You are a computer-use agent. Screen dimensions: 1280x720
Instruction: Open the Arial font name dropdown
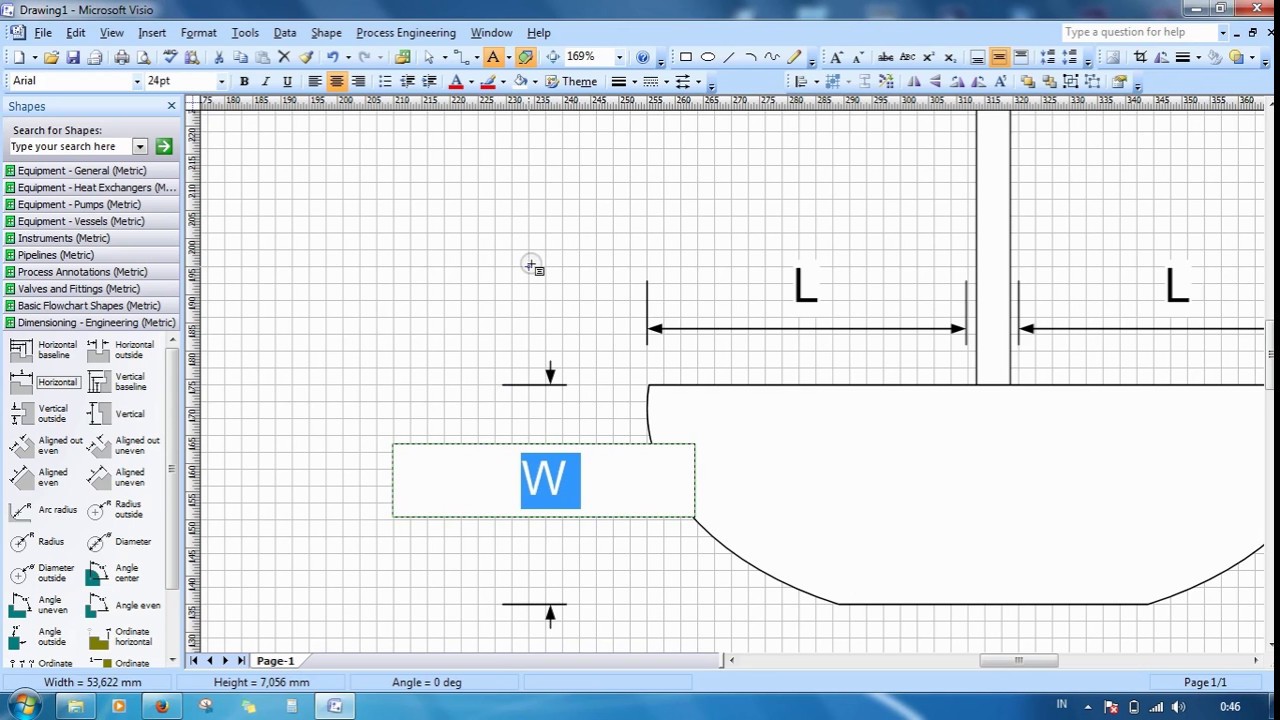tap(137, 81)
